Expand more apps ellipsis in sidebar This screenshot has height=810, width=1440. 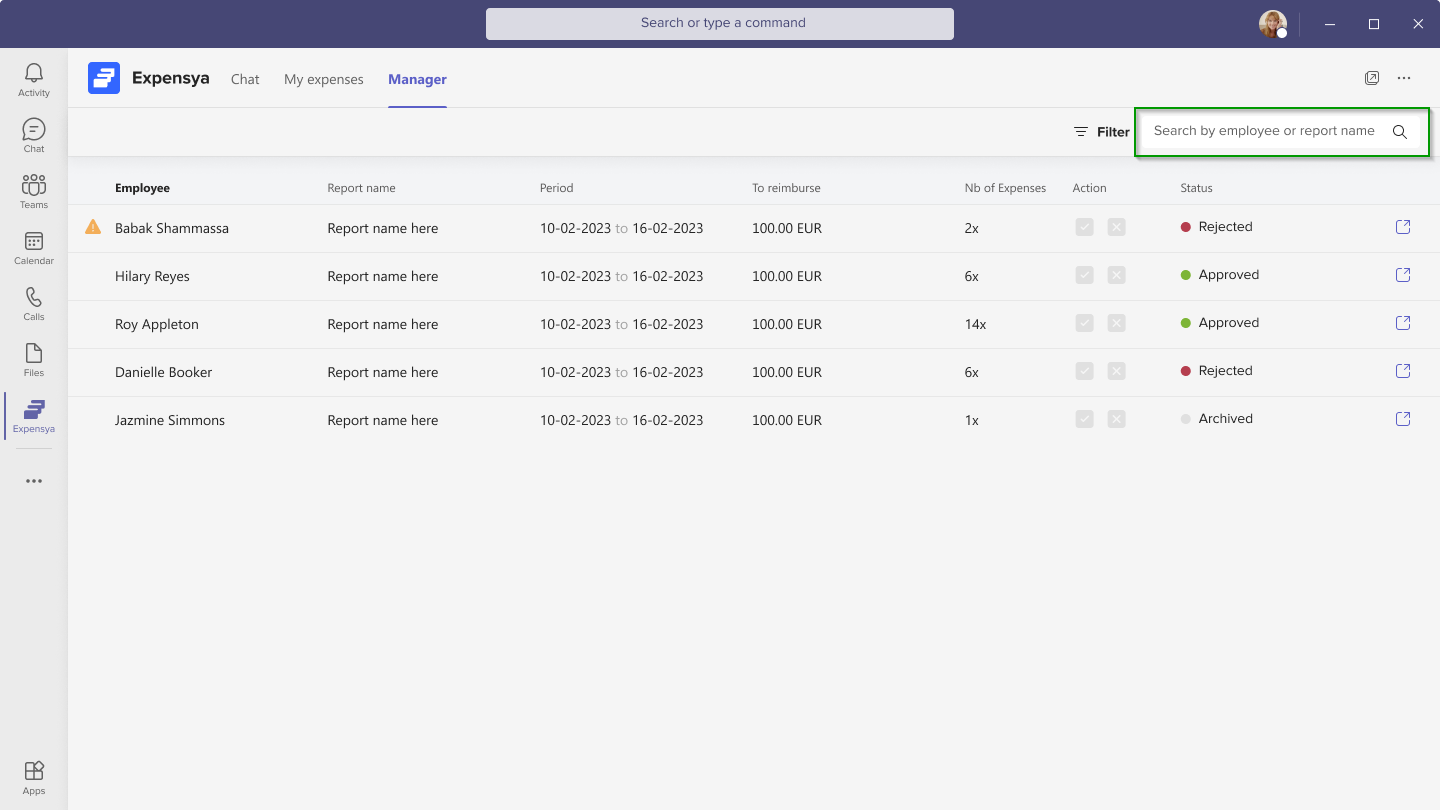33,481
